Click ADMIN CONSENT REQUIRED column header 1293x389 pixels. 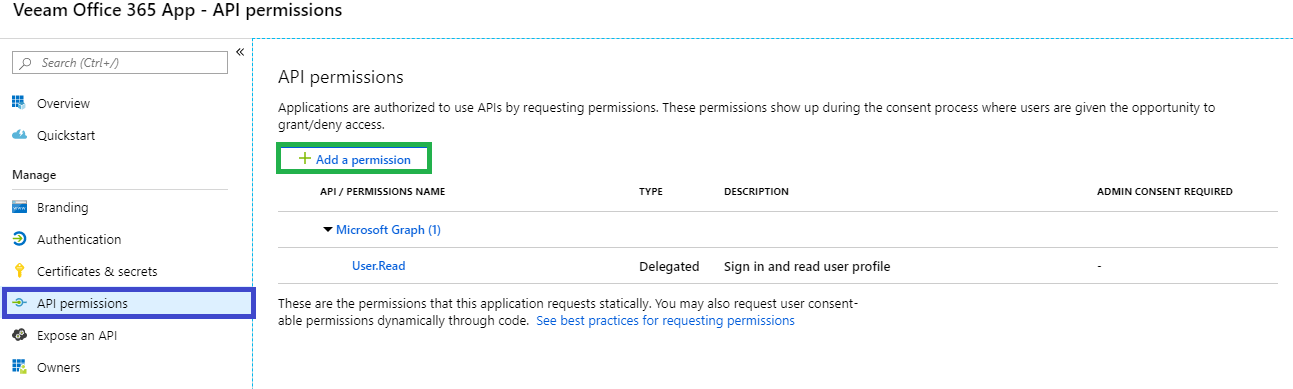pyautogui.click(x=1164, y=192)
